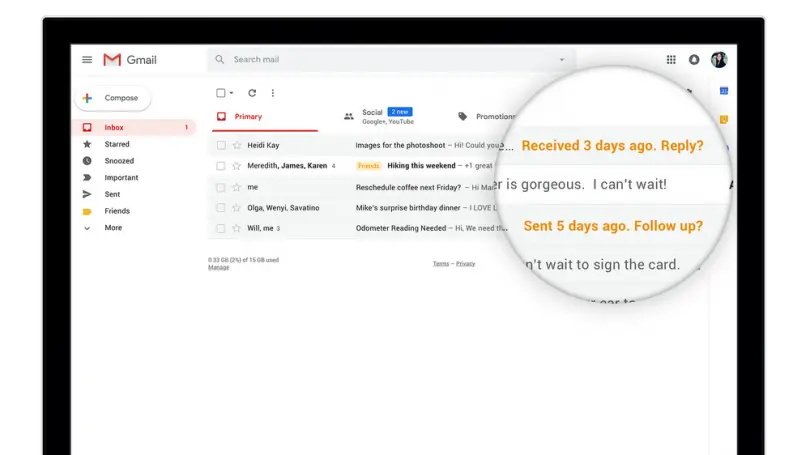Open the Terms link
The width and height of the screenshot is (810, 455).
coord(441,263)
